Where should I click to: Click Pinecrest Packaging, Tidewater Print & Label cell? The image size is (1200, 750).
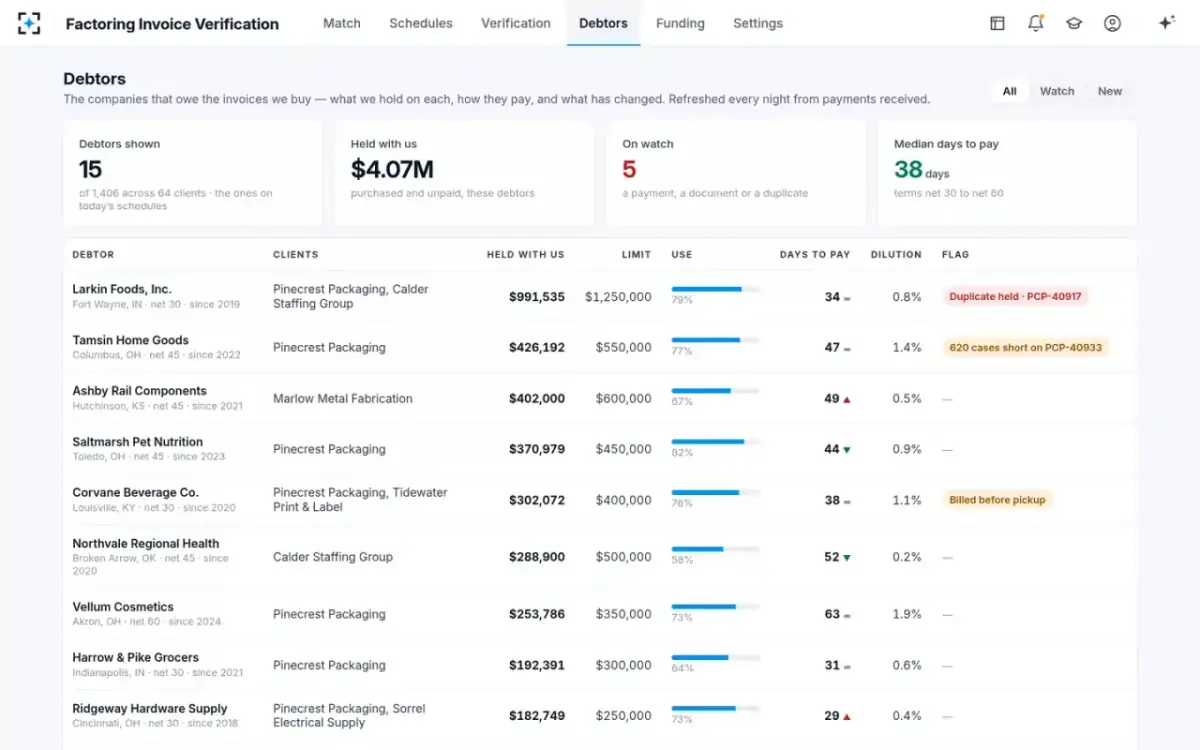[360, 500]
